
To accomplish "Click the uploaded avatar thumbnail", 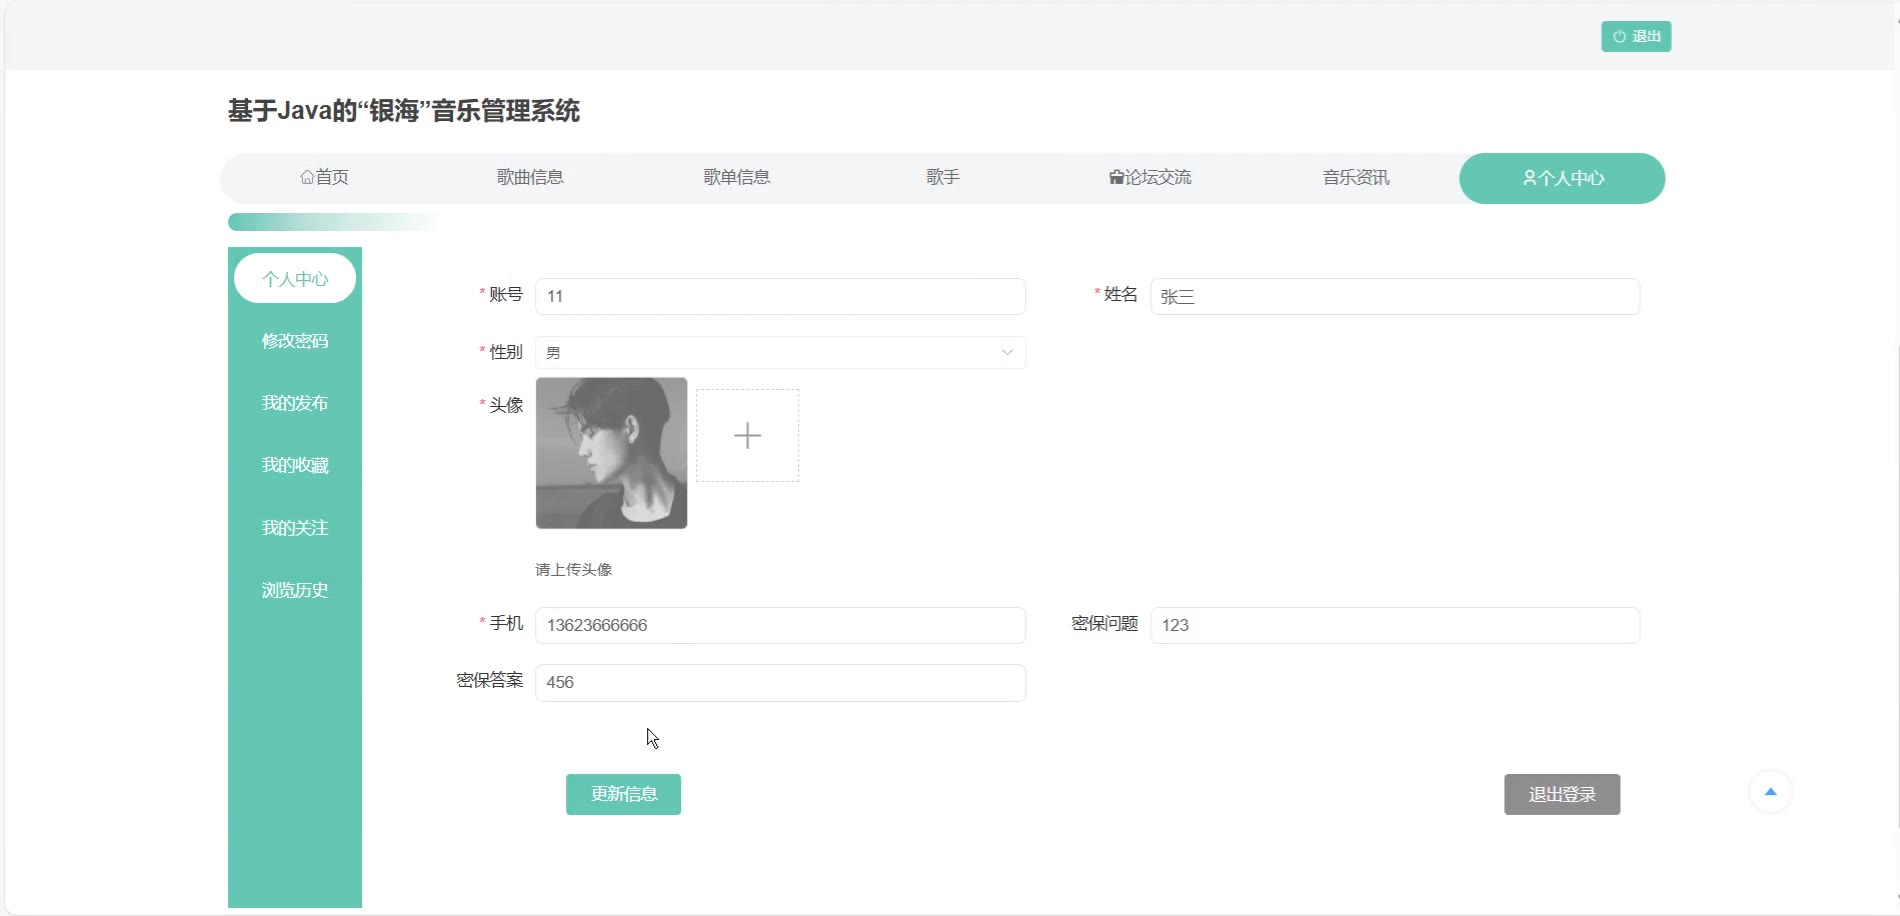I will (x=611, y=453).
